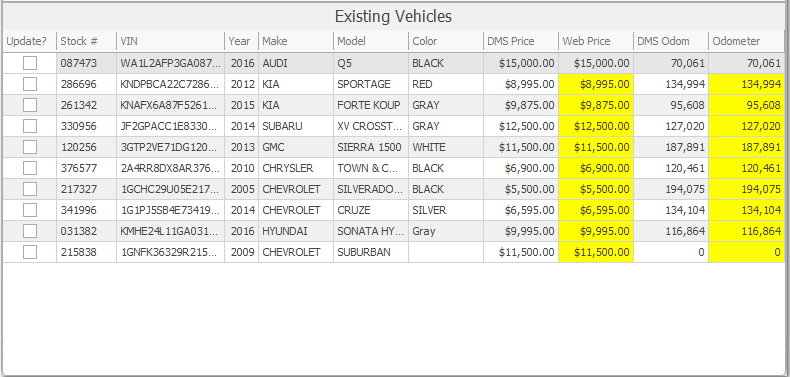
Task: Click stock number 215838
Action: click(x=86, y=252)
